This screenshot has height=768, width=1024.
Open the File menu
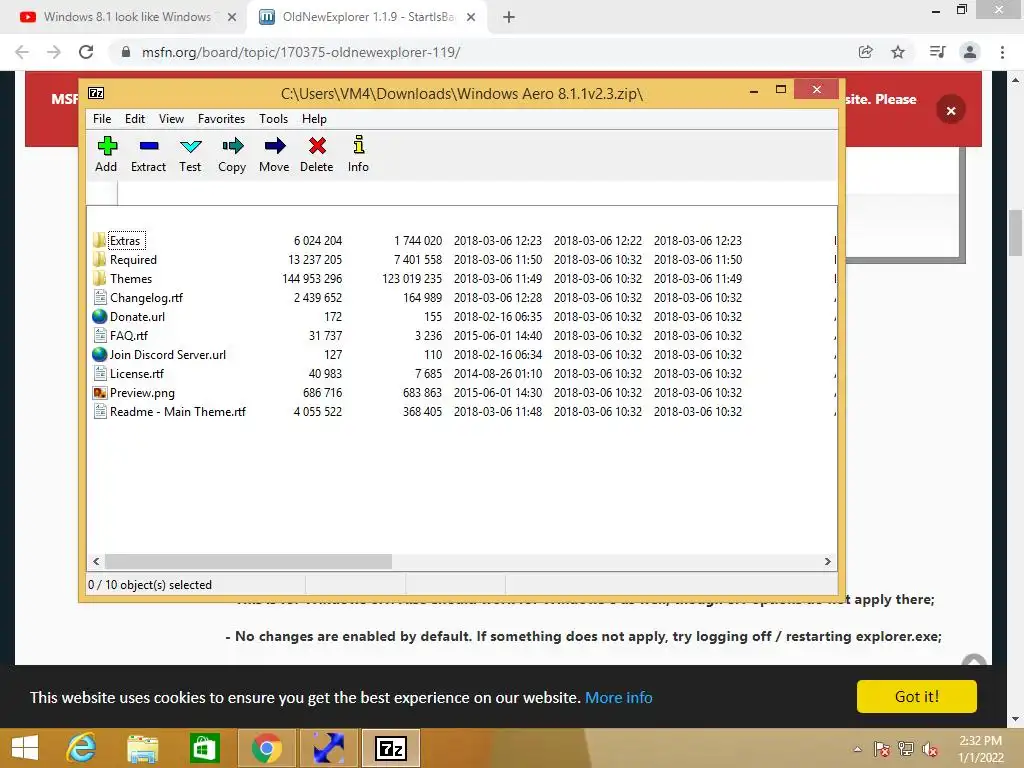click(102, 119)
